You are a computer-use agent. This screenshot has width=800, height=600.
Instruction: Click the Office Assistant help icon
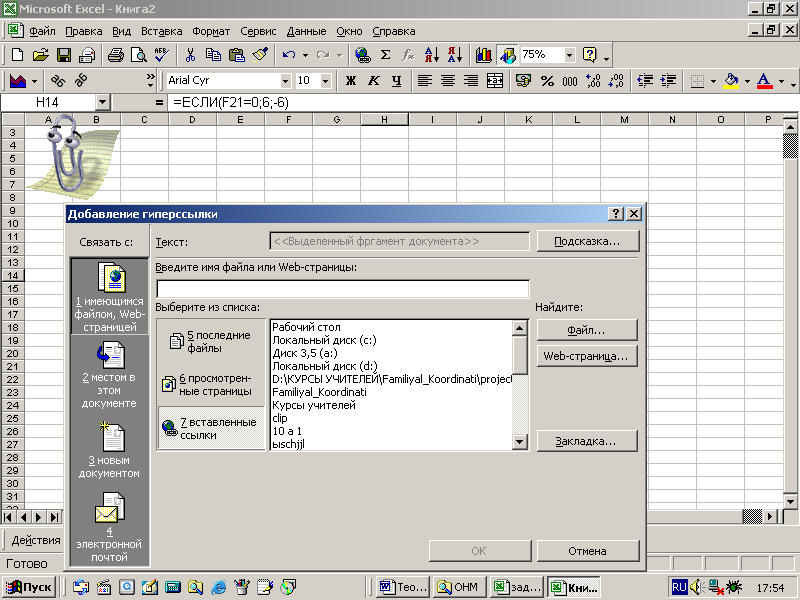(x=590, y=55)
